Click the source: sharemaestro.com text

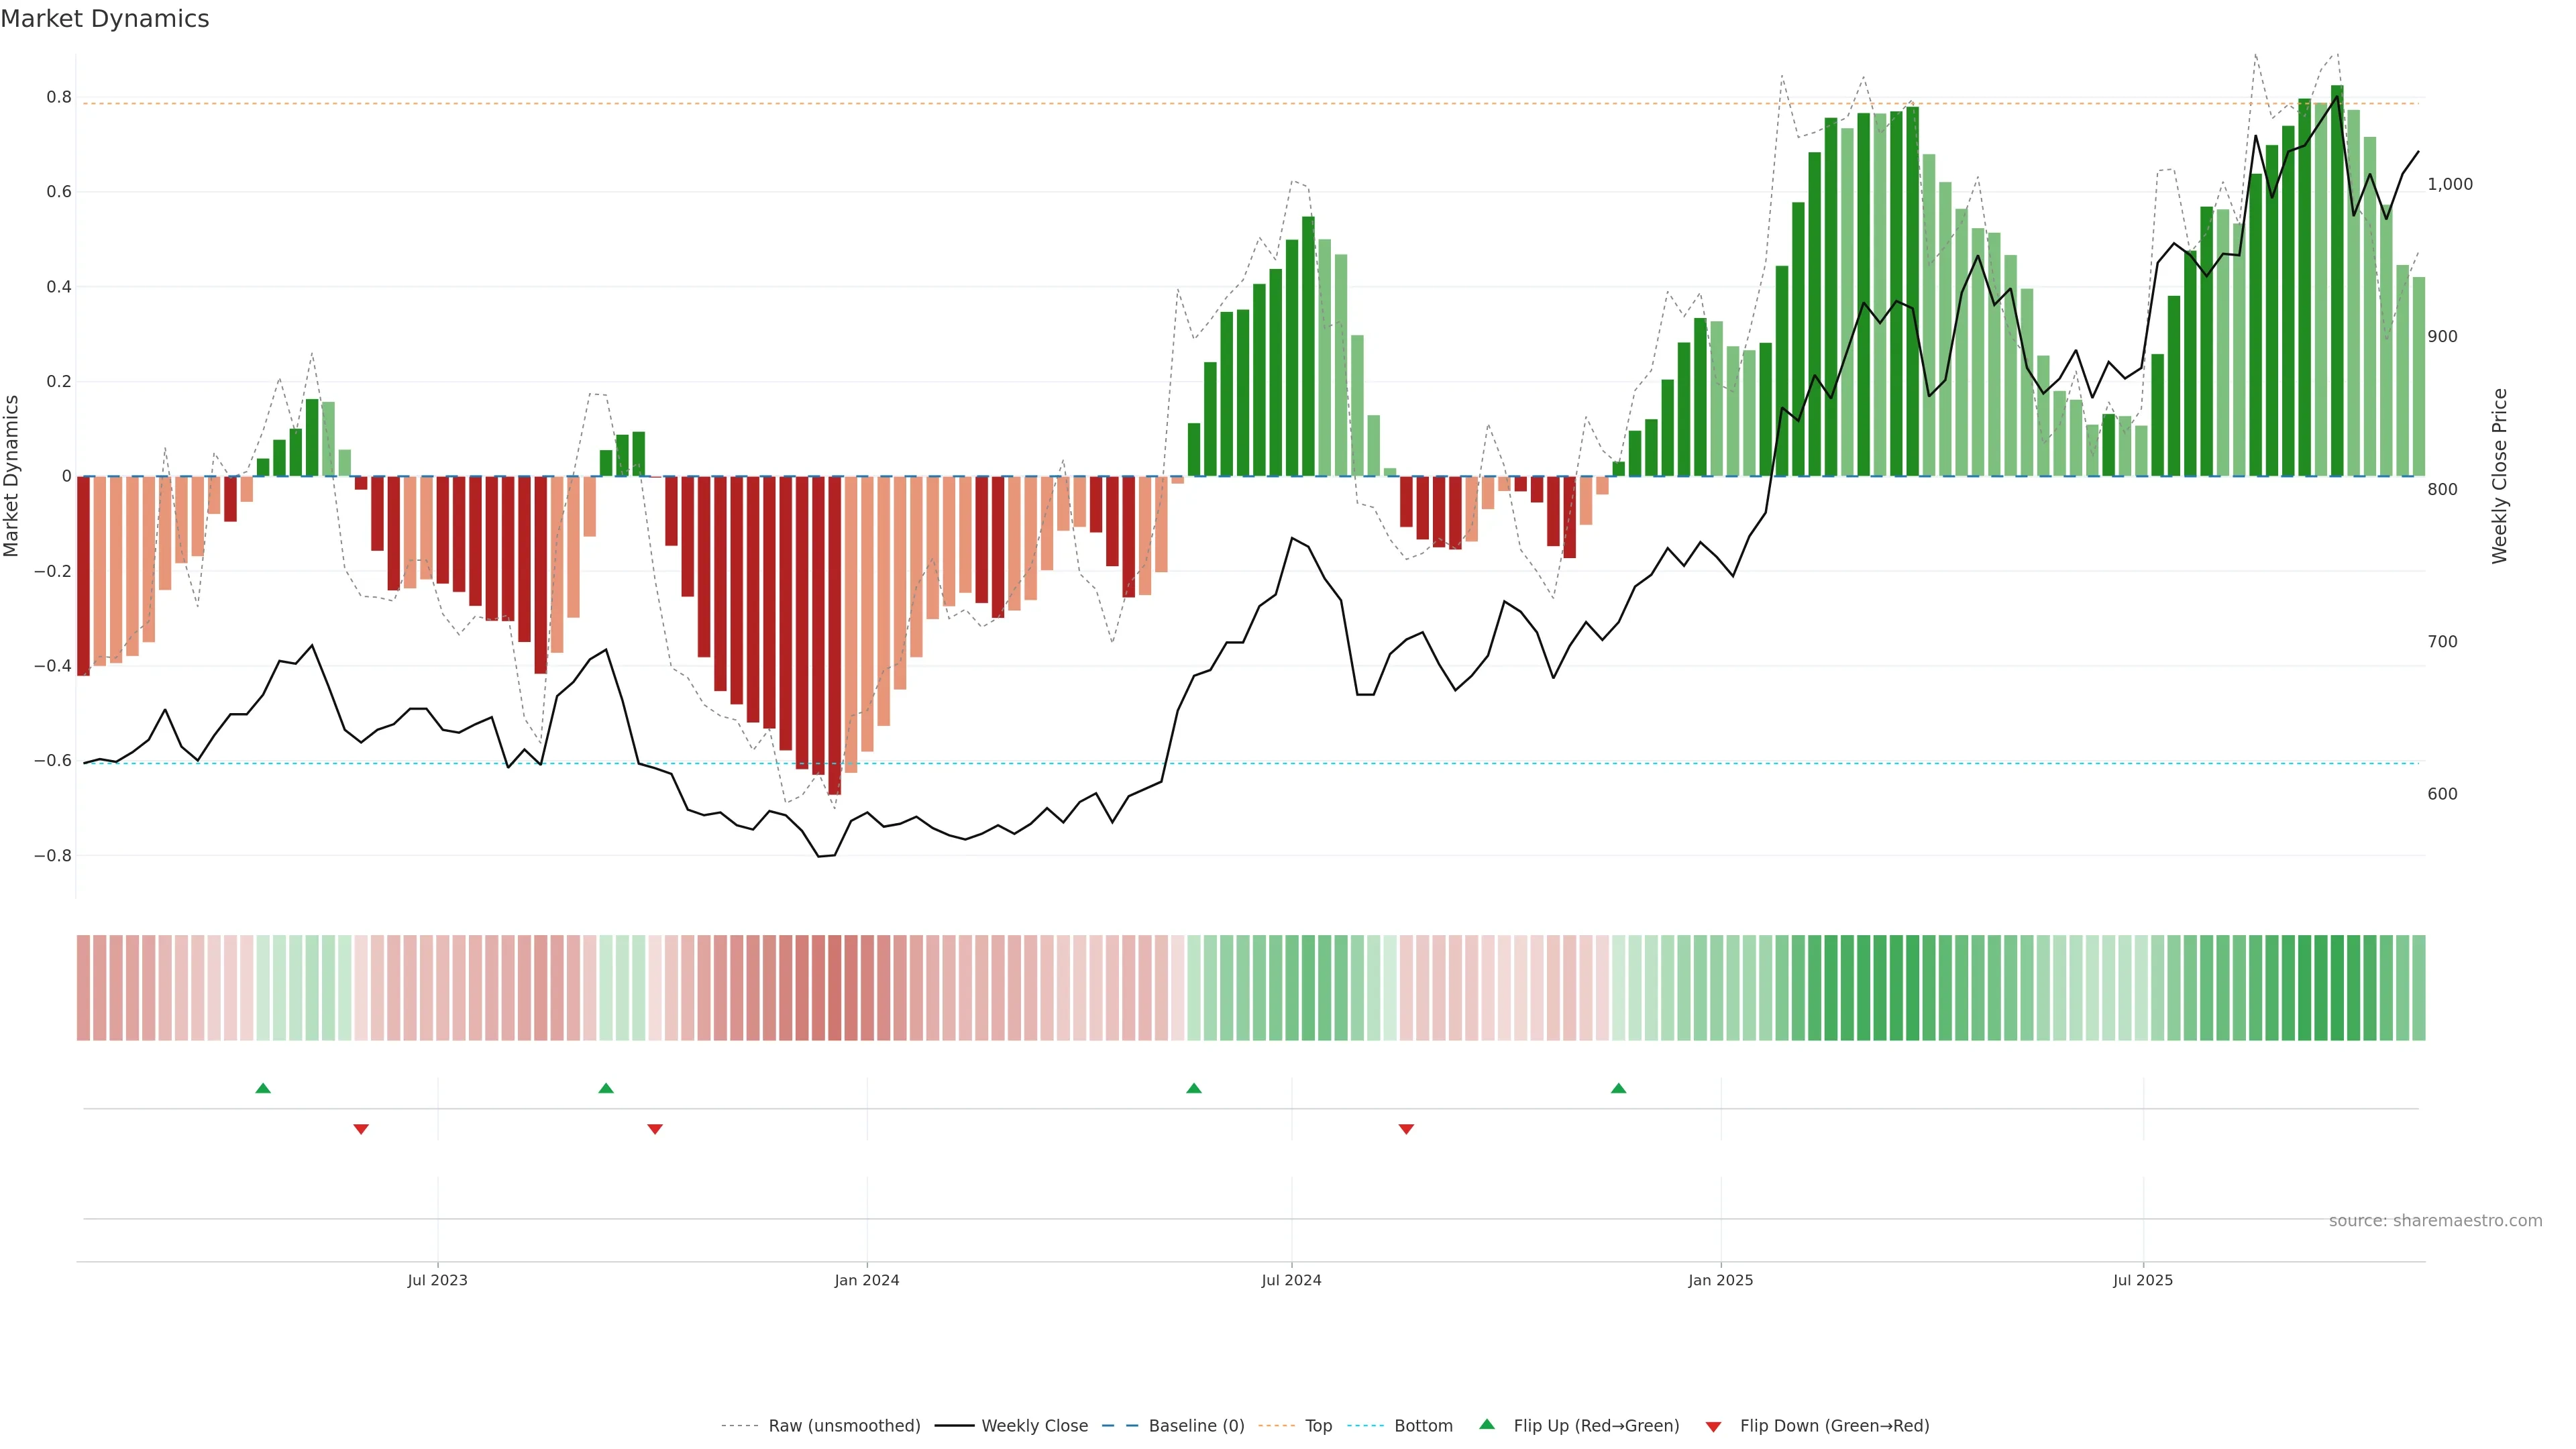[2435, 1220]
